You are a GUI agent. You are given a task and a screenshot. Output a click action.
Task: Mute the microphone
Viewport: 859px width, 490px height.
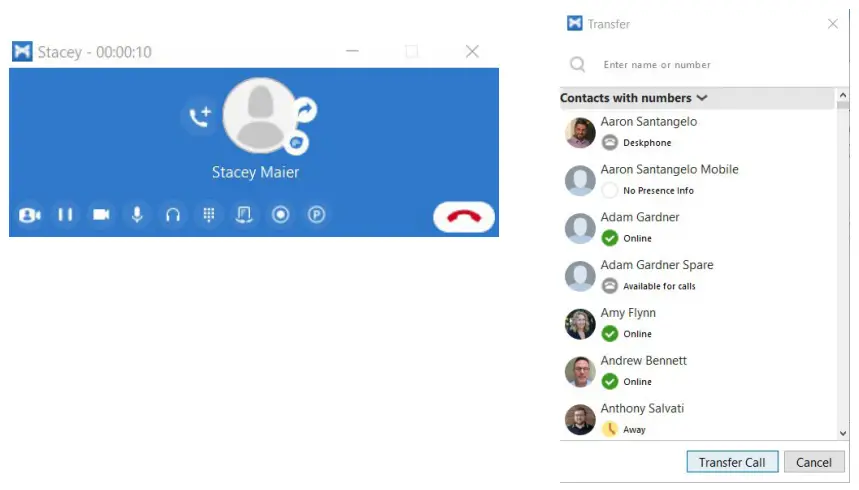click(x=137, y=215)
